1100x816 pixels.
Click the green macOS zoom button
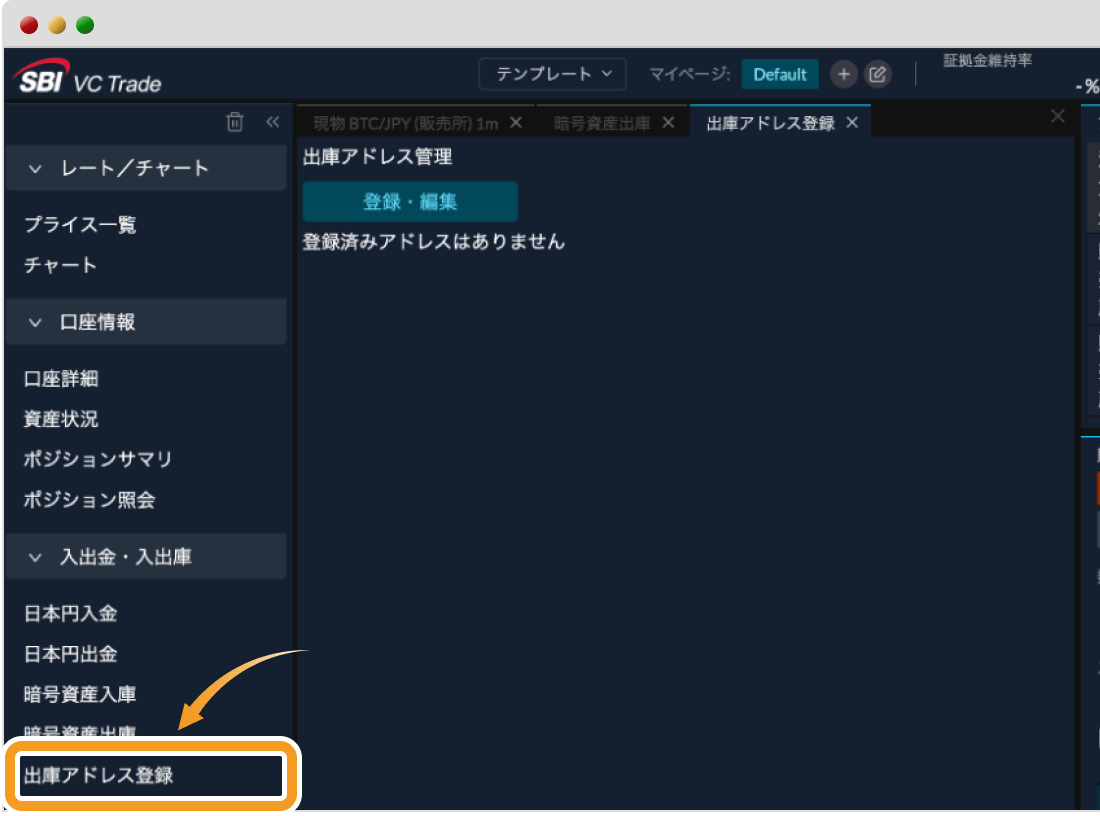point(84,24)
